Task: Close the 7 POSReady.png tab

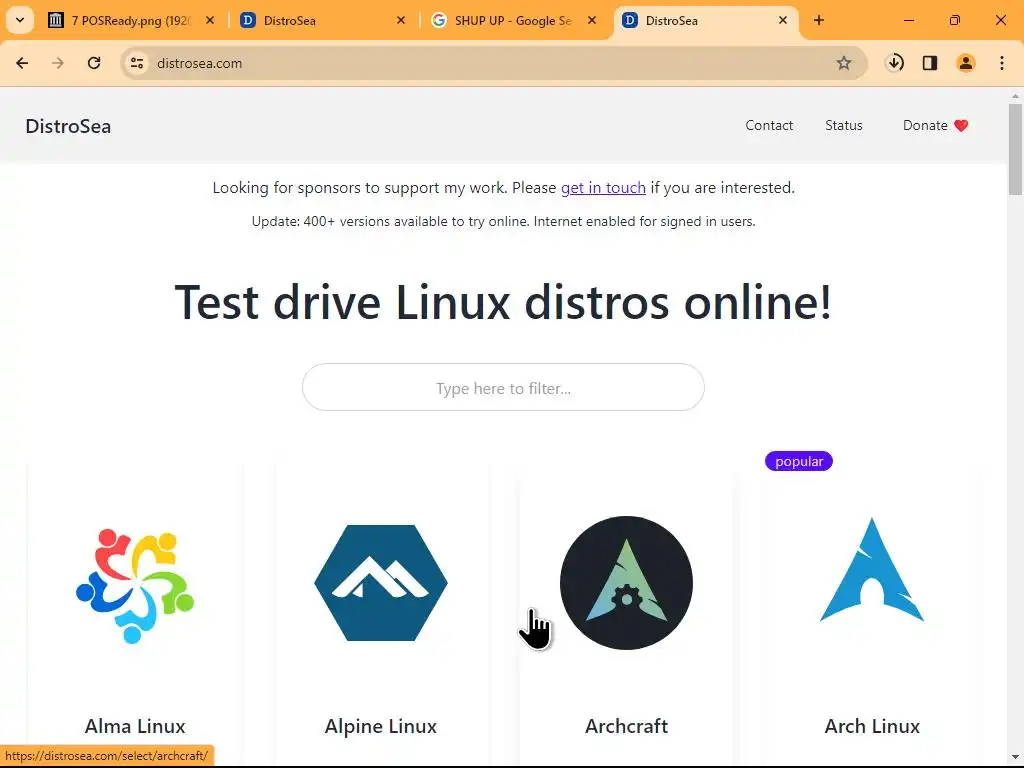Action: click(x=210, y=20)
